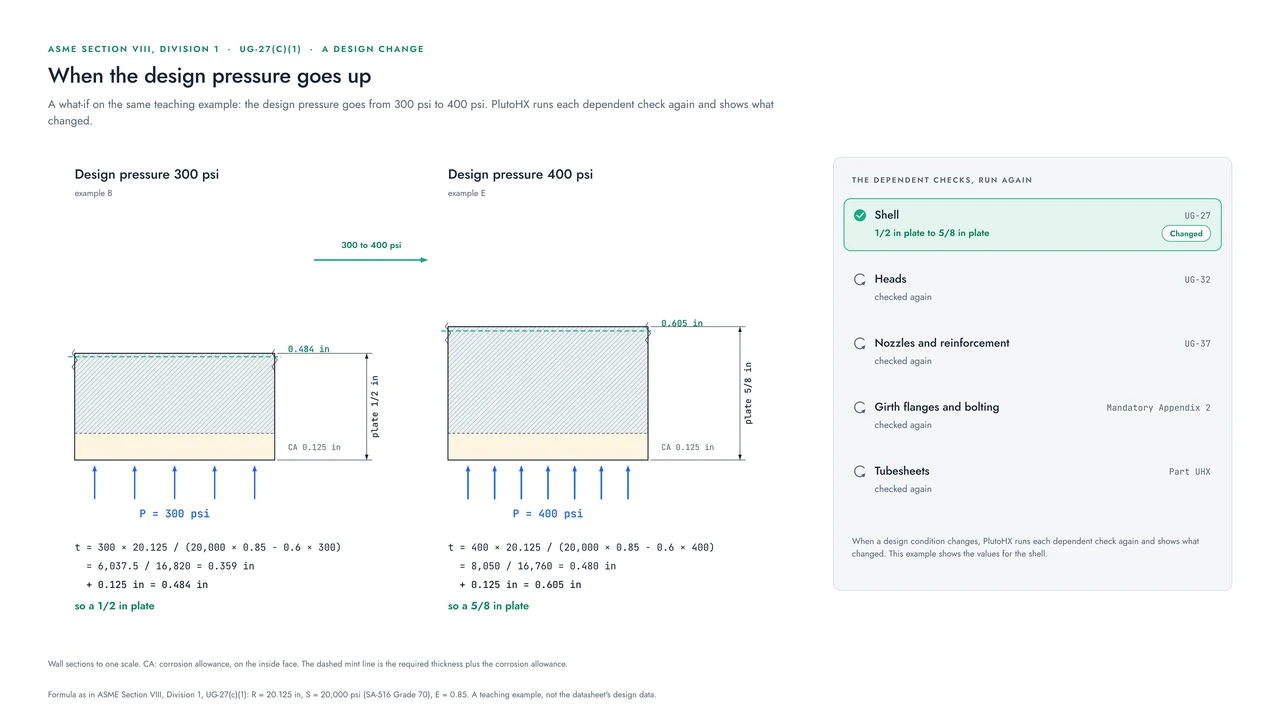1280x720 pixels.
Task: Click 'The dependent checks, run again' panel header
Action: coord(942,180)
